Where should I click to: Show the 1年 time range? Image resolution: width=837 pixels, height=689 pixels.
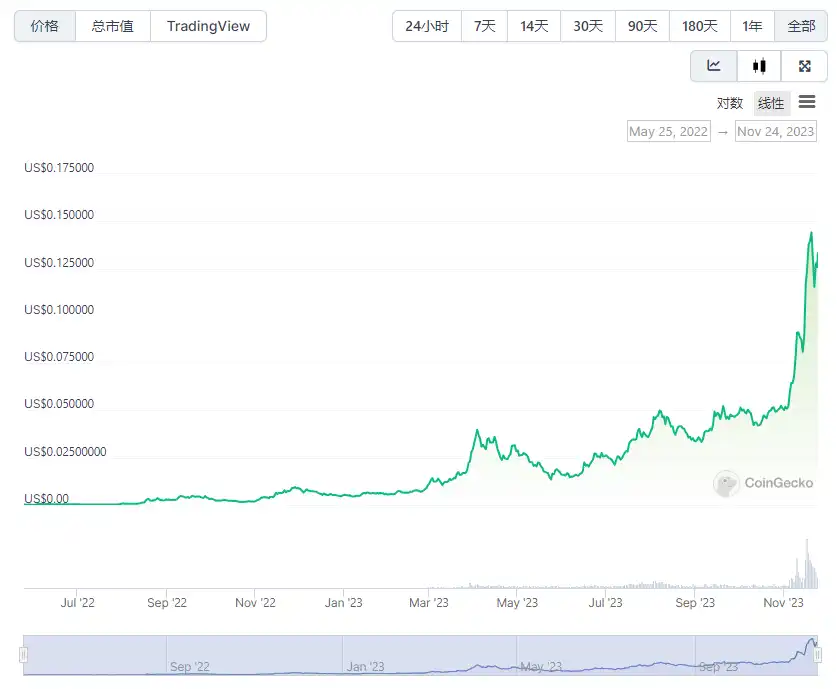point(752,26)
